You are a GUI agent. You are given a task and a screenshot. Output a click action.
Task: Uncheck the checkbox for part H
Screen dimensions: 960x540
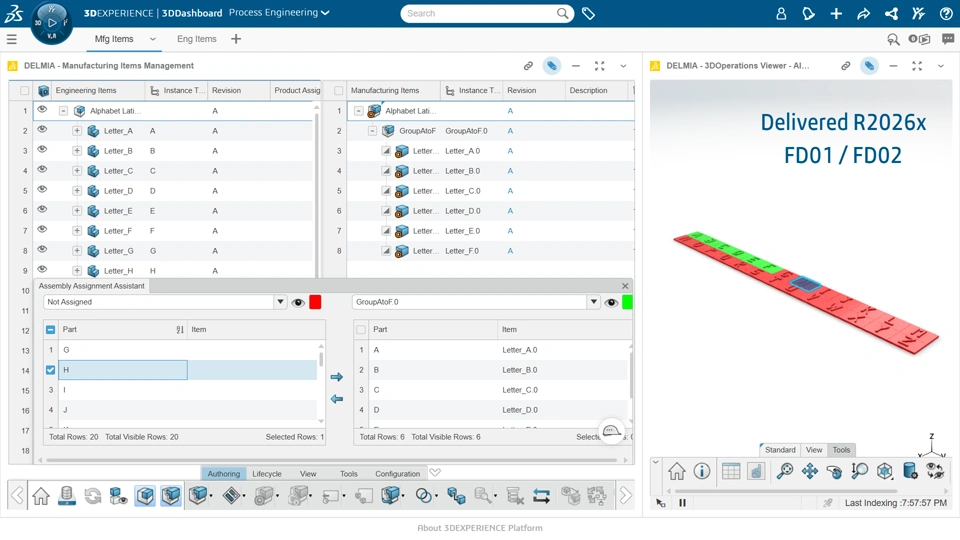tap(50, 370)
